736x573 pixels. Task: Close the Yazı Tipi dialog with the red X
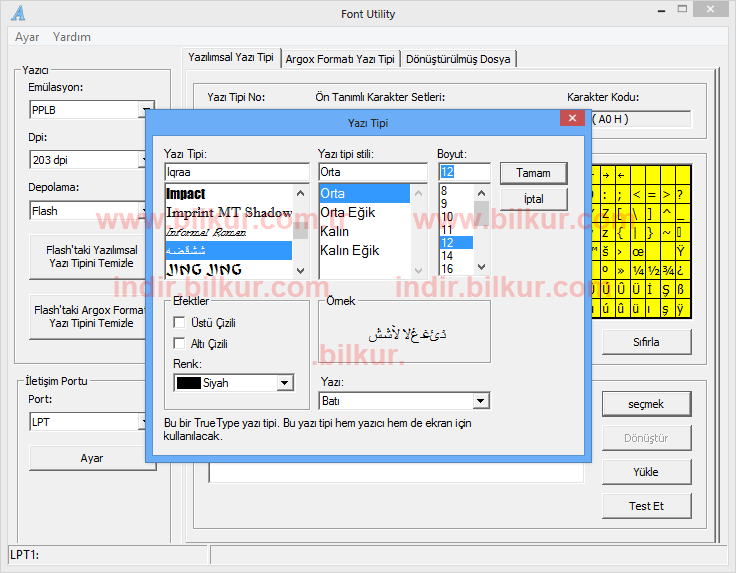click(572, 119)
